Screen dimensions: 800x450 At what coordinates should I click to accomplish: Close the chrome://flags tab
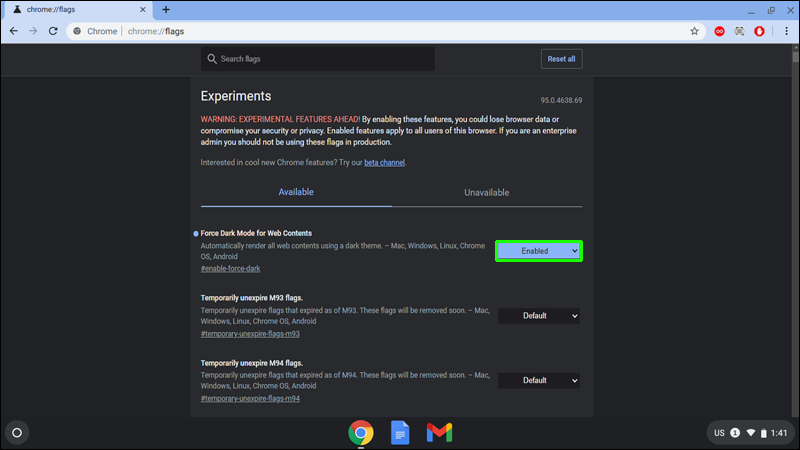[x=143, y=10]
